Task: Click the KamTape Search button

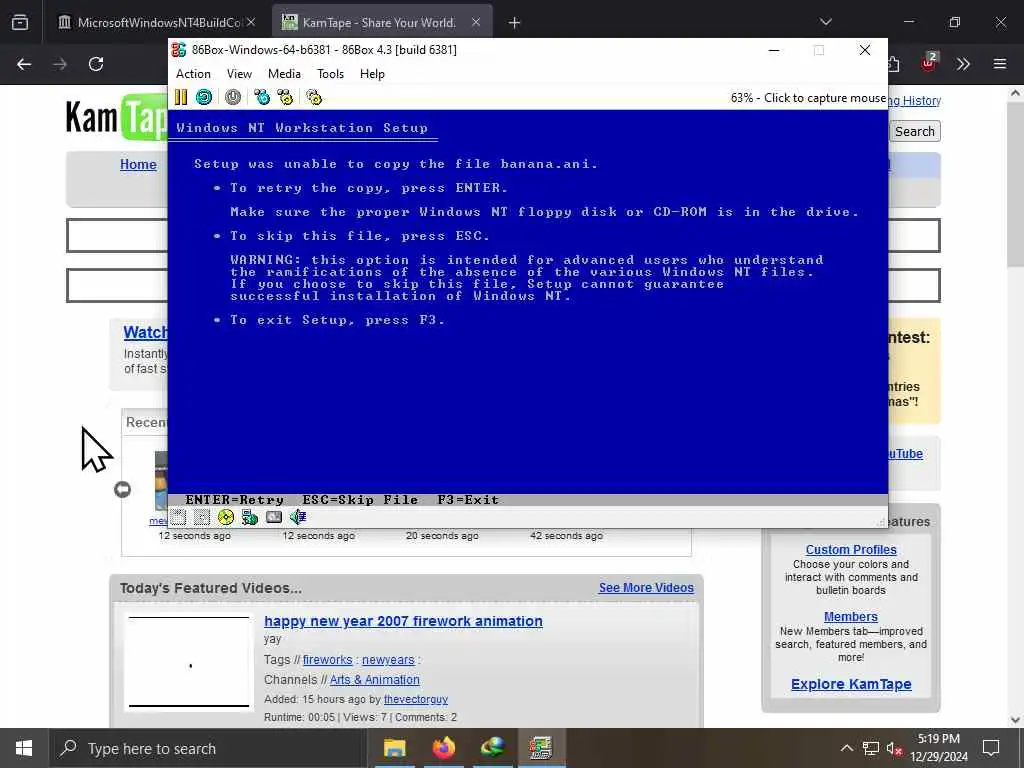Action: coord(914,131)
